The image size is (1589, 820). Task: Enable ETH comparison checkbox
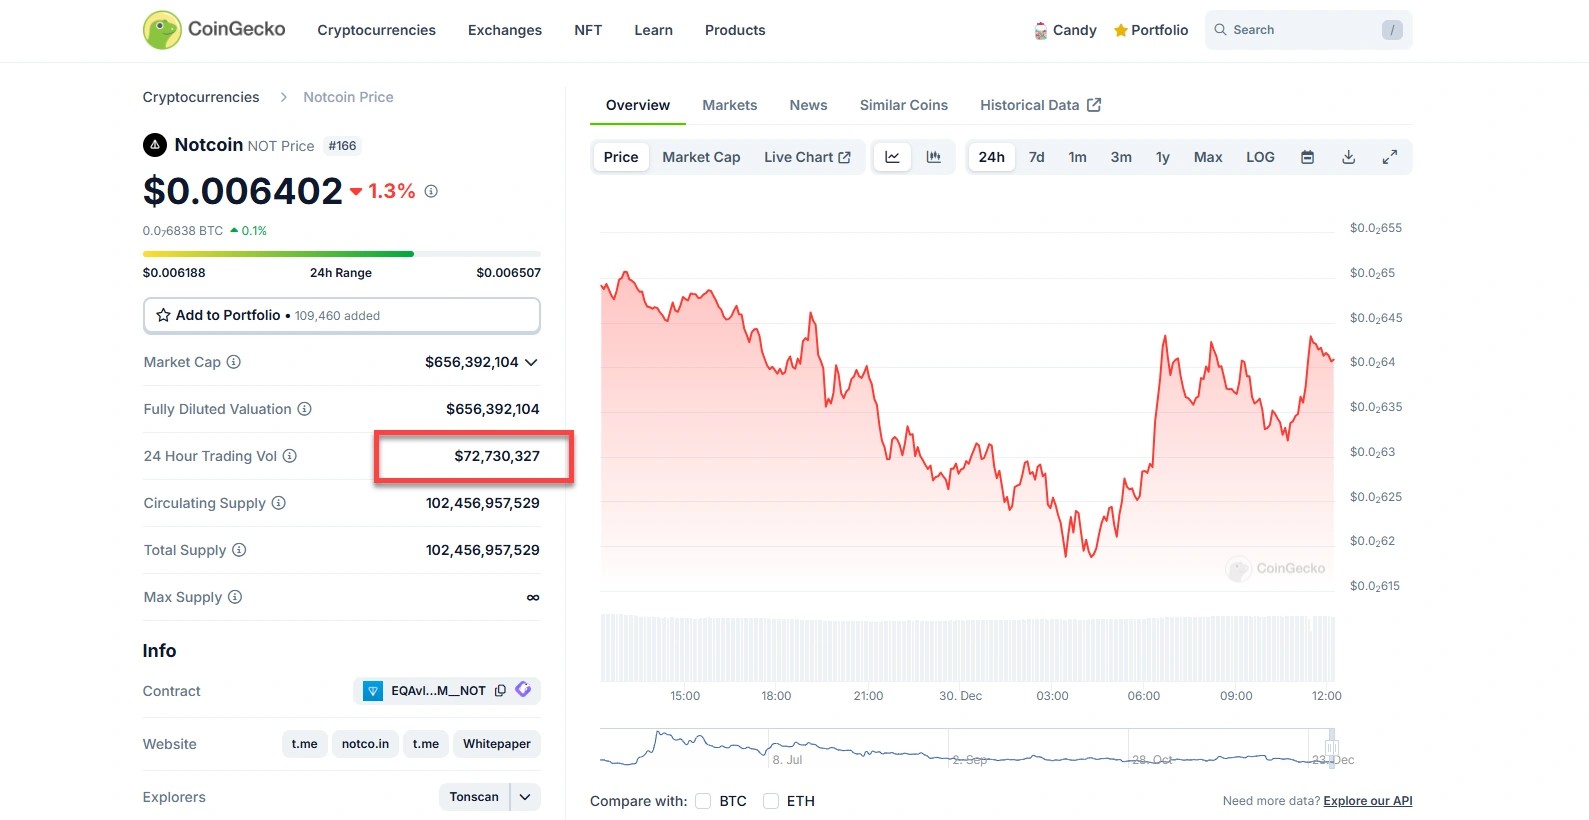[x=771, y=801]
